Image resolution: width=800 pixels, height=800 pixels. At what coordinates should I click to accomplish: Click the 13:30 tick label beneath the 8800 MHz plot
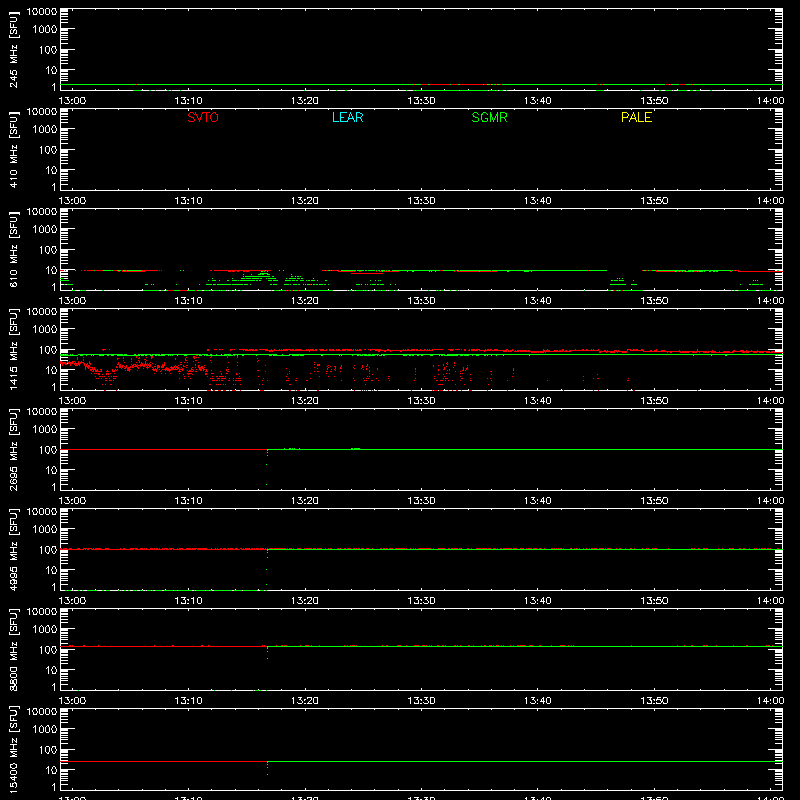(x=421, y=701)
